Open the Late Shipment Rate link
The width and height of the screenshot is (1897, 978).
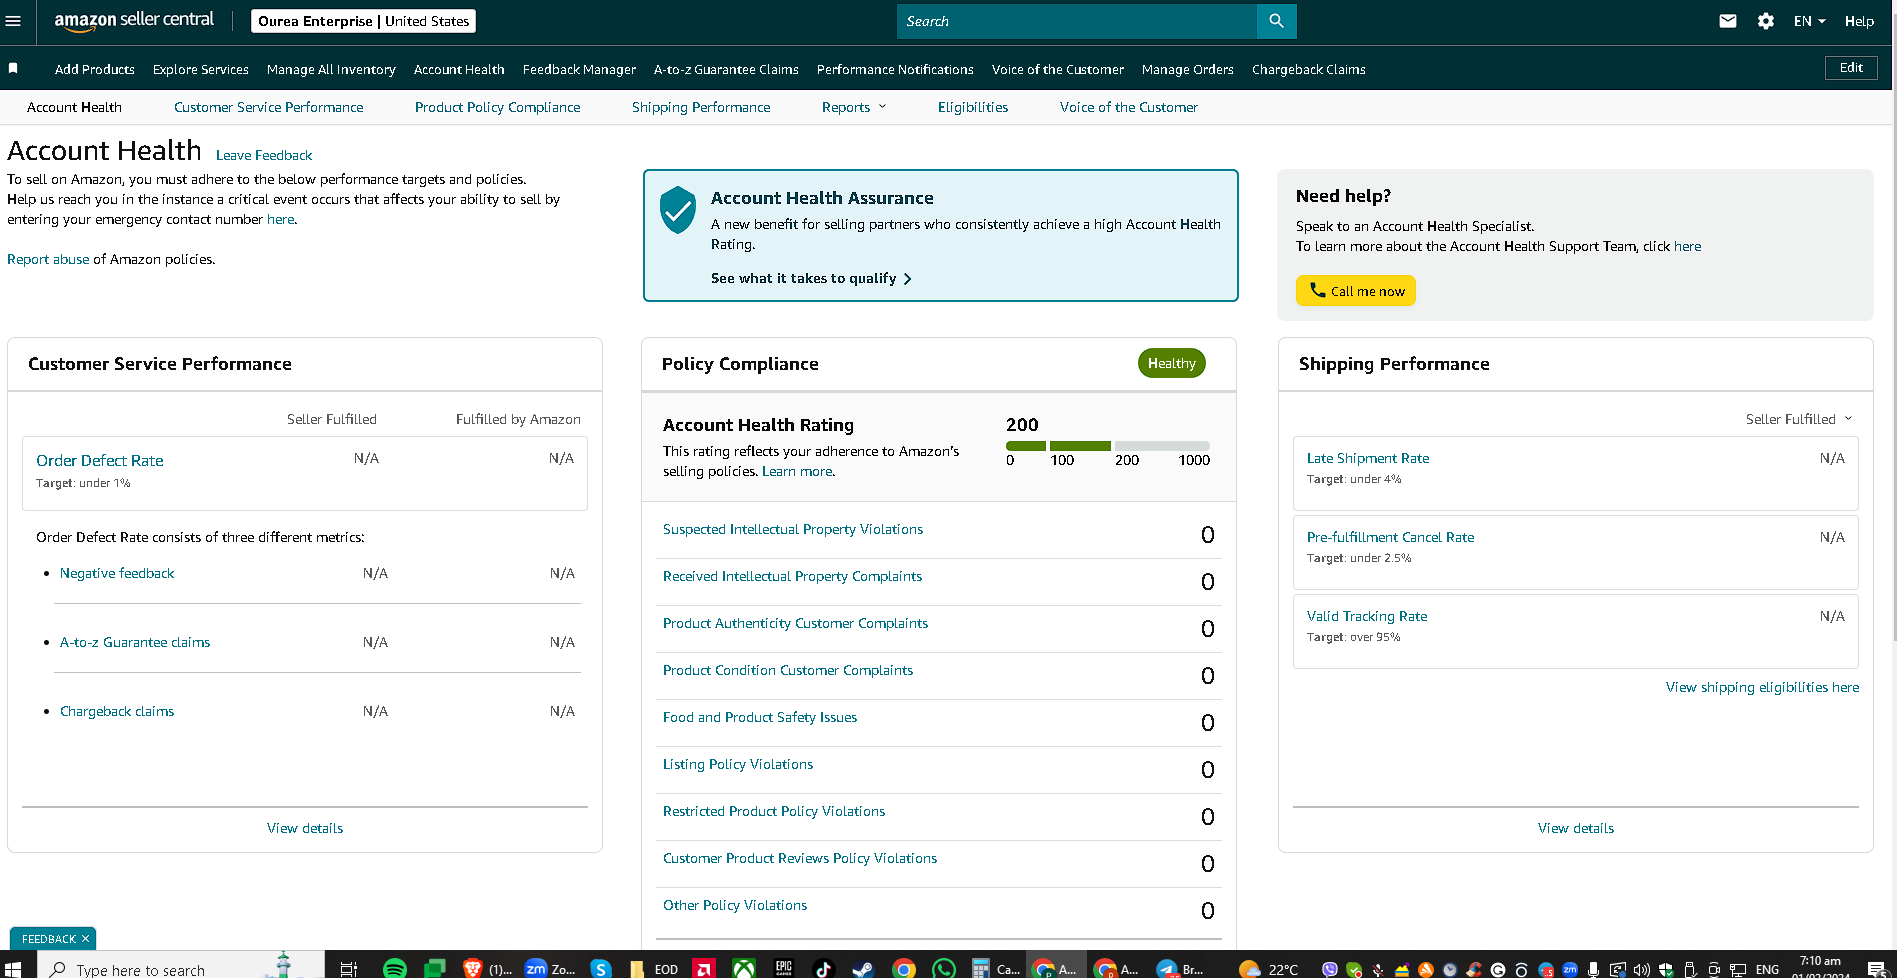point(1368,458)
